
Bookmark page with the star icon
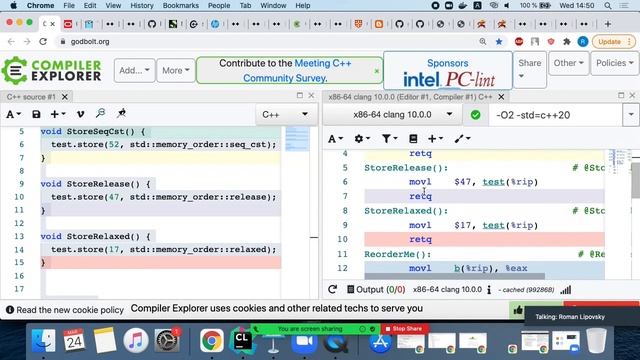point(499,42)
